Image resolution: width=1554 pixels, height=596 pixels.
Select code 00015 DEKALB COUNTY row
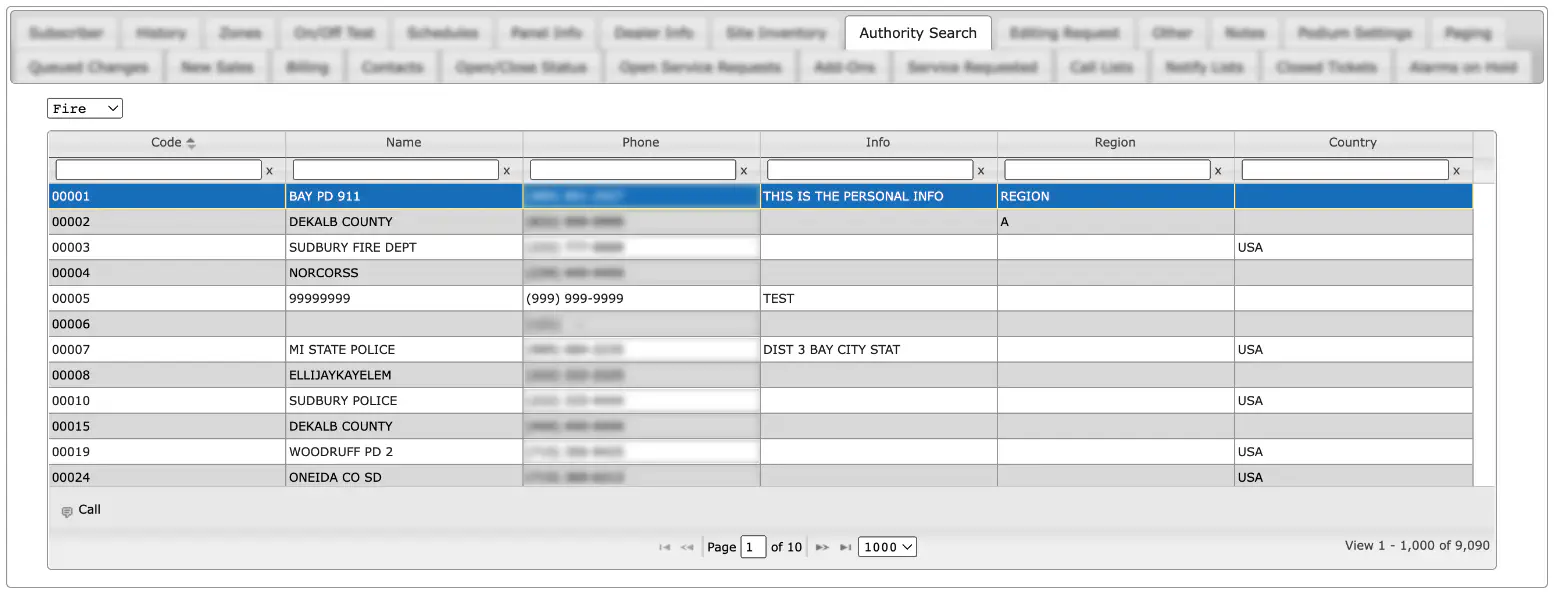coord(761,426)
